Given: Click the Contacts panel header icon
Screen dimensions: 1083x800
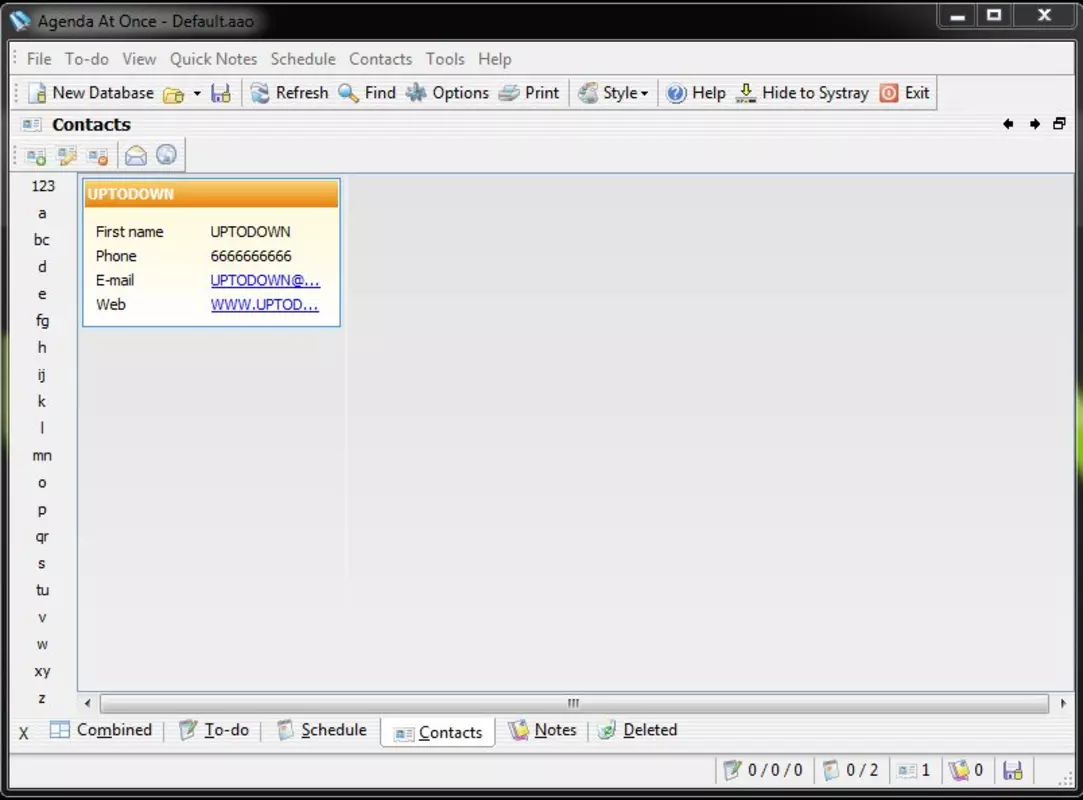Looking at the screenshot, I should pos(31,124).
